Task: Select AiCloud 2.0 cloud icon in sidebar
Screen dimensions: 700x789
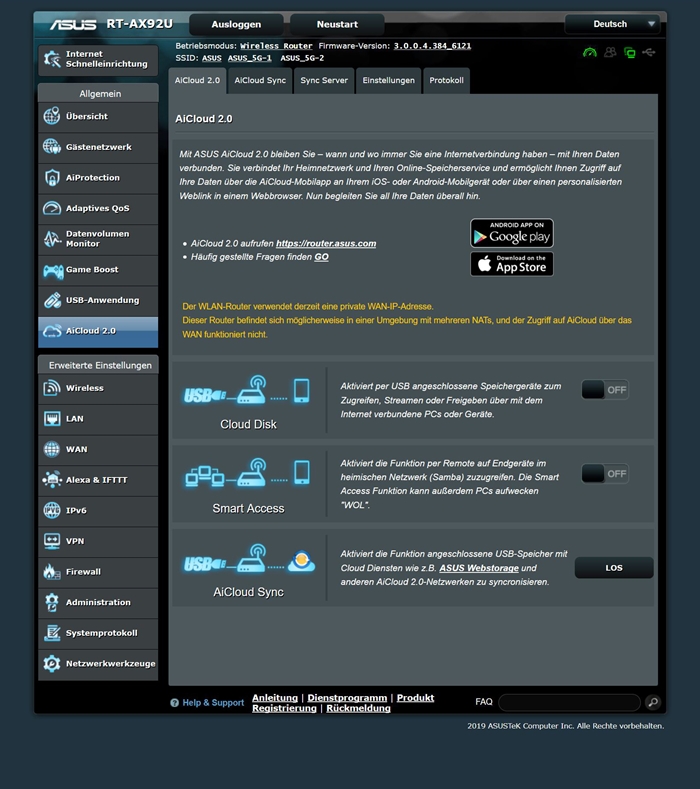Action: click(x=52, y=331)
